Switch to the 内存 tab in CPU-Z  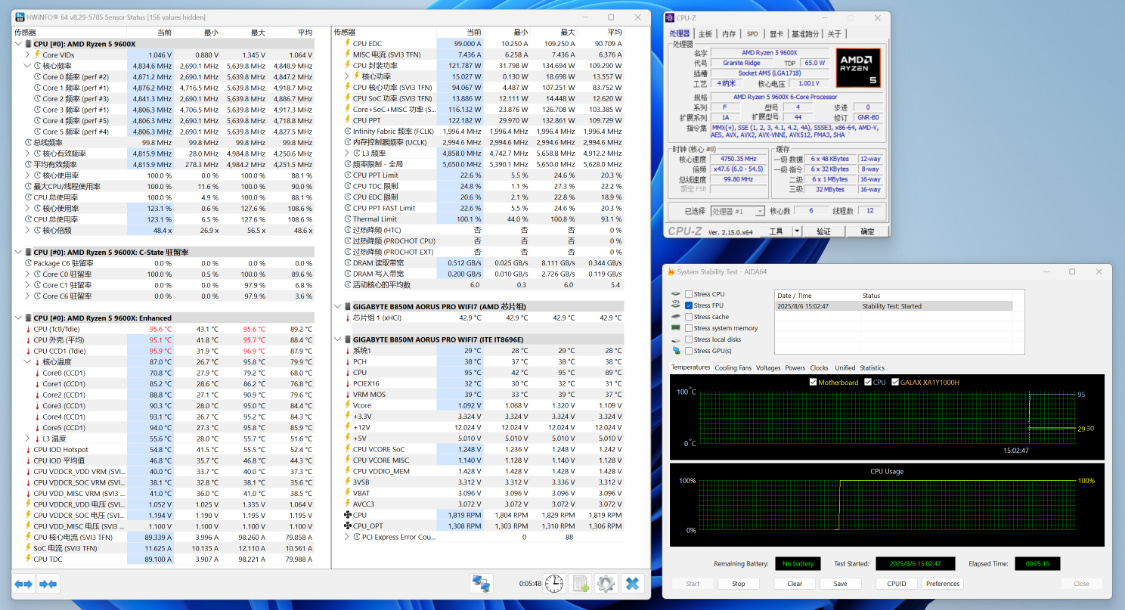729,33
